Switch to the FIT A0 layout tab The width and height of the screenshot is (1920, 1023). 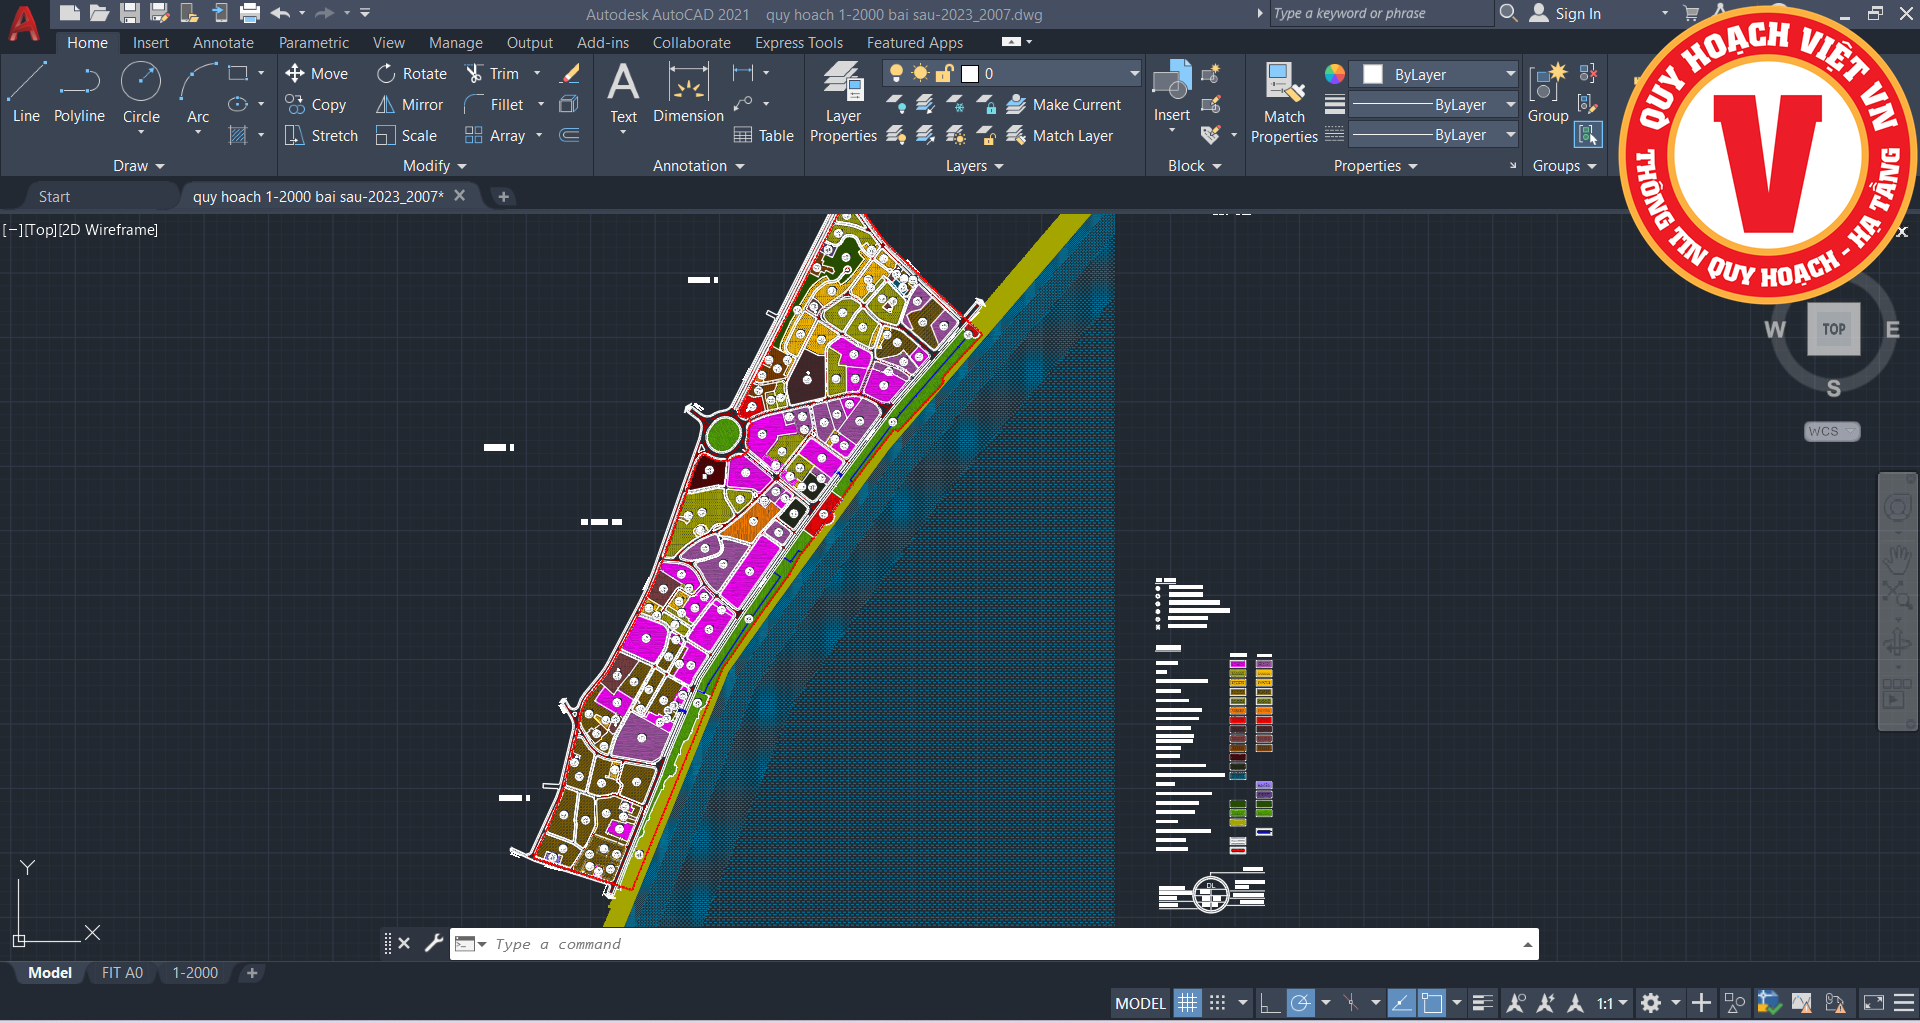[122, 973]
